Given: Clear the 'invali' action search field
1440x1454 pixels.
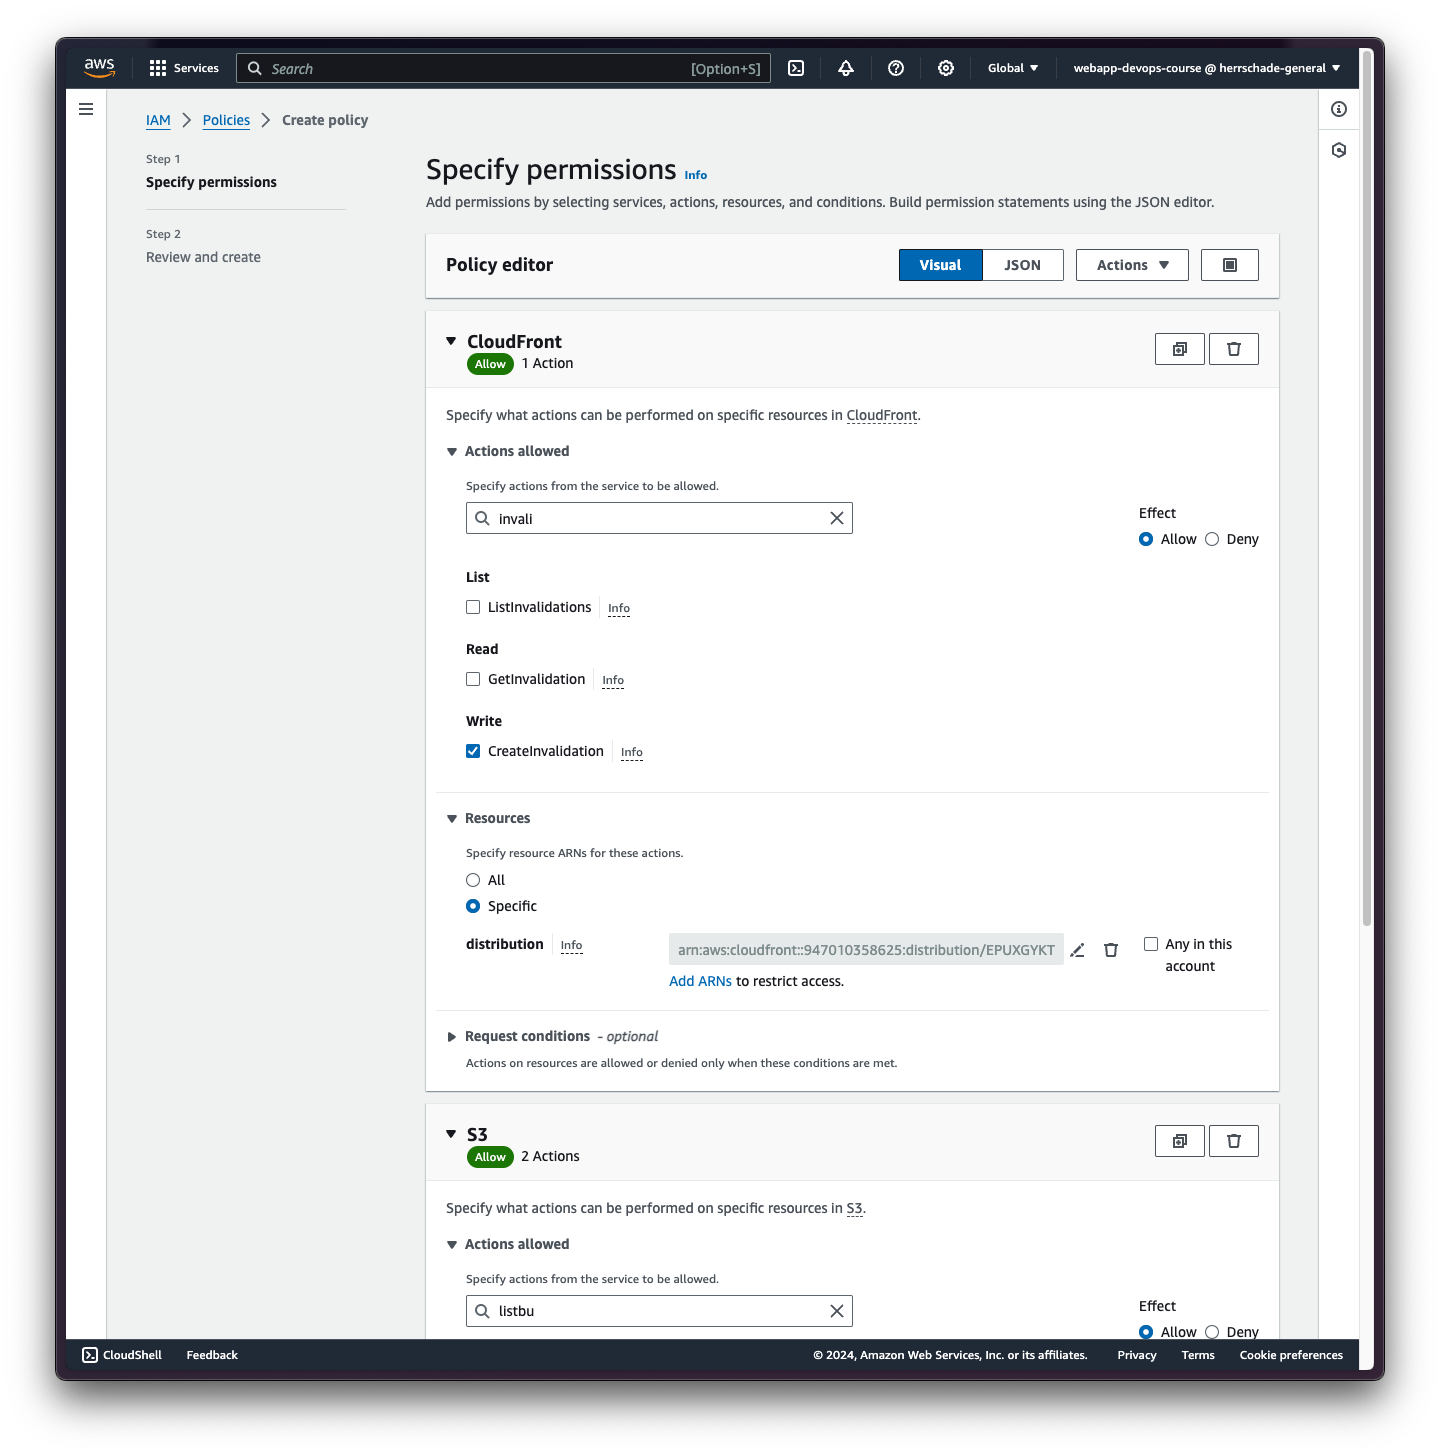Looking at the screenshot, I should tap(837, 518).
